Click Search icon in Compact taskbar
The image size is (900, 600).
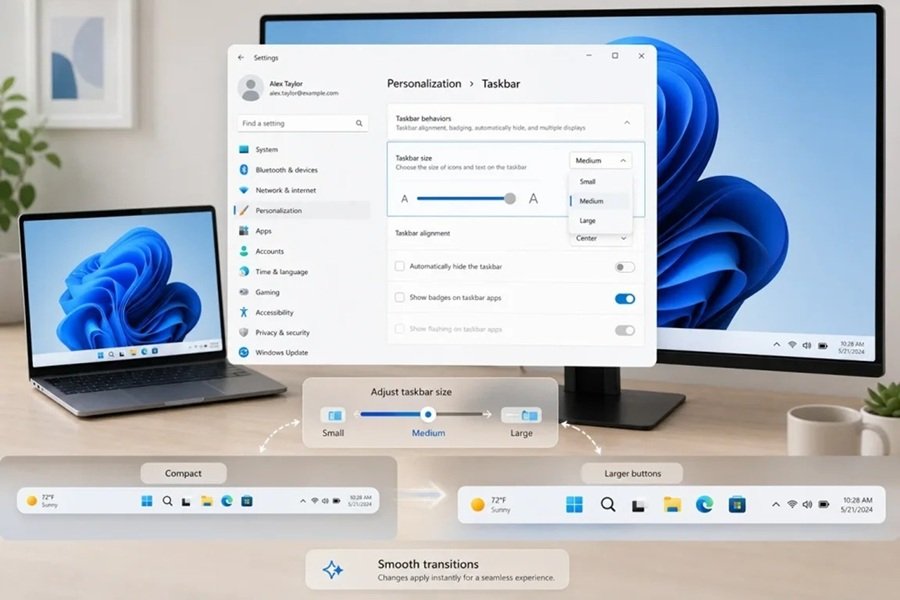click(167, 501)
